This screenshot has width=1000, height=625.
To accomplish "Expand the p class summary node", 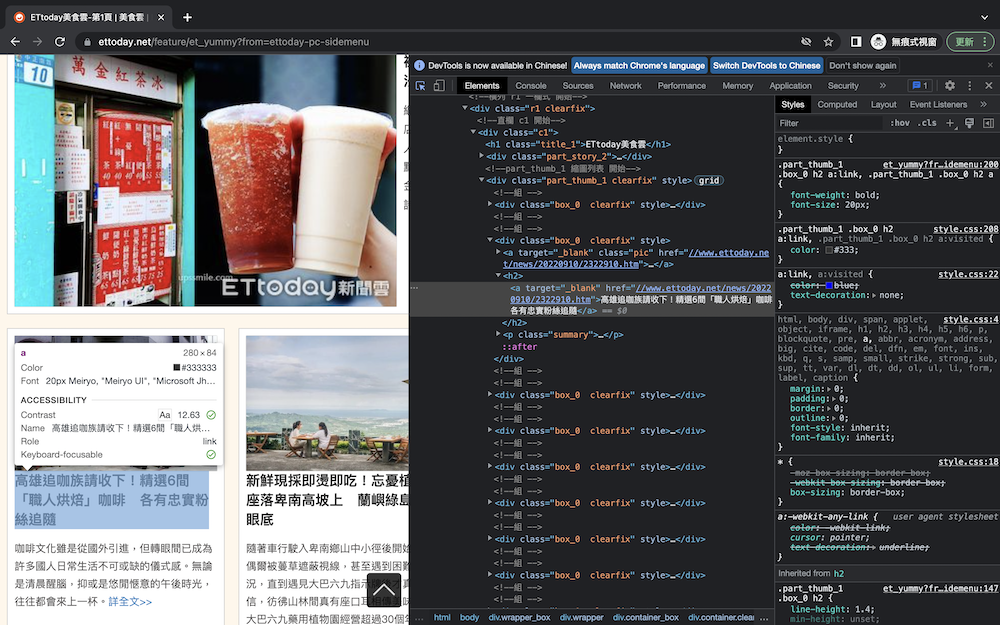I will (498, 334).
